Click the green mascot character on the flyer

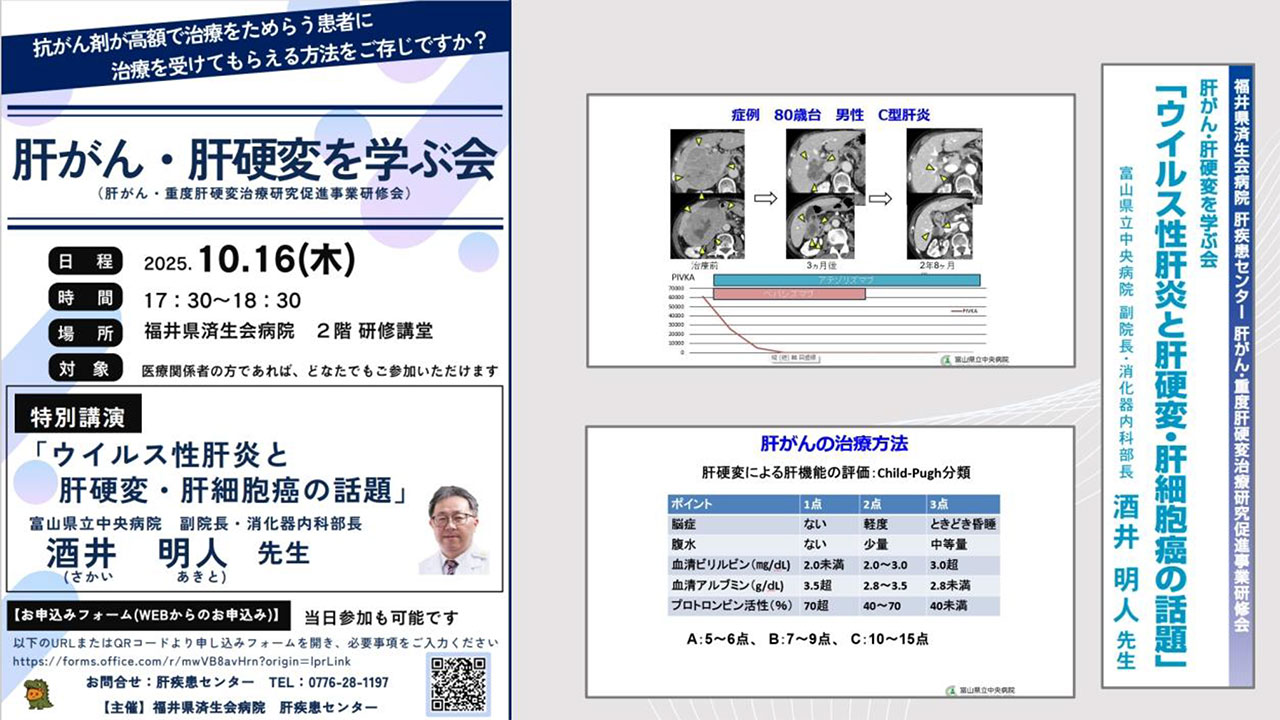[x=37, y=693]
